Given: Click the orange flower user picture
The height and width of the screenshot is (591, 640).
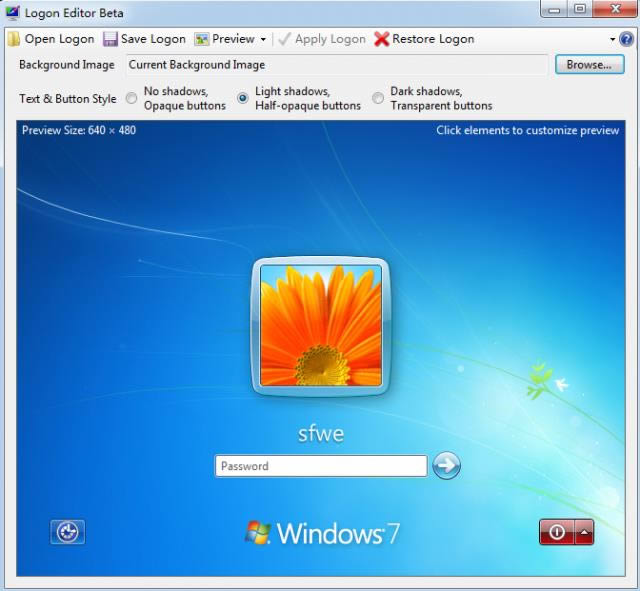Looking at the screenshot, I should pyautogui.click(x=321, y=327).
